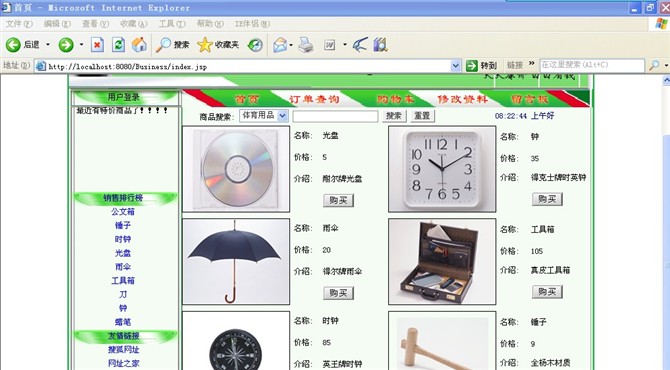
Task: Open 雨伞 link in sales ranking
Action: (x=123, y=267)
